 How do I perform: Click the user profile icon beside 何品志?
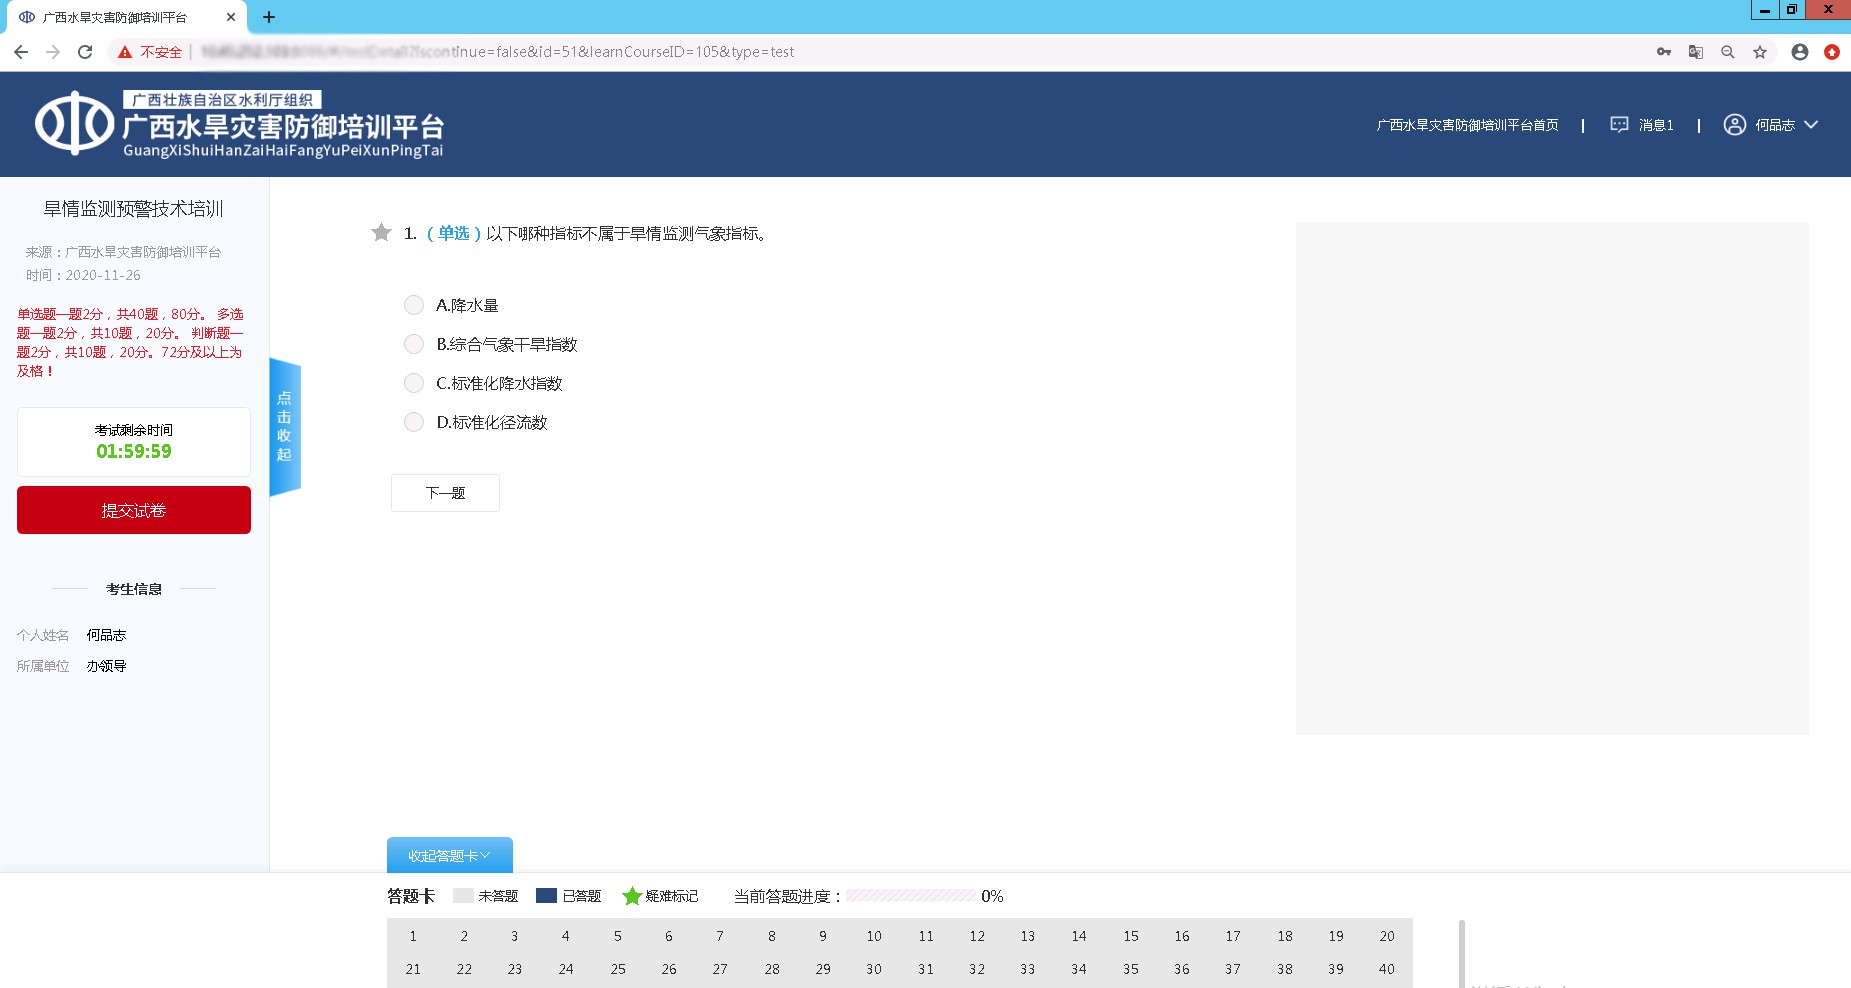[x=1734, y=125]
